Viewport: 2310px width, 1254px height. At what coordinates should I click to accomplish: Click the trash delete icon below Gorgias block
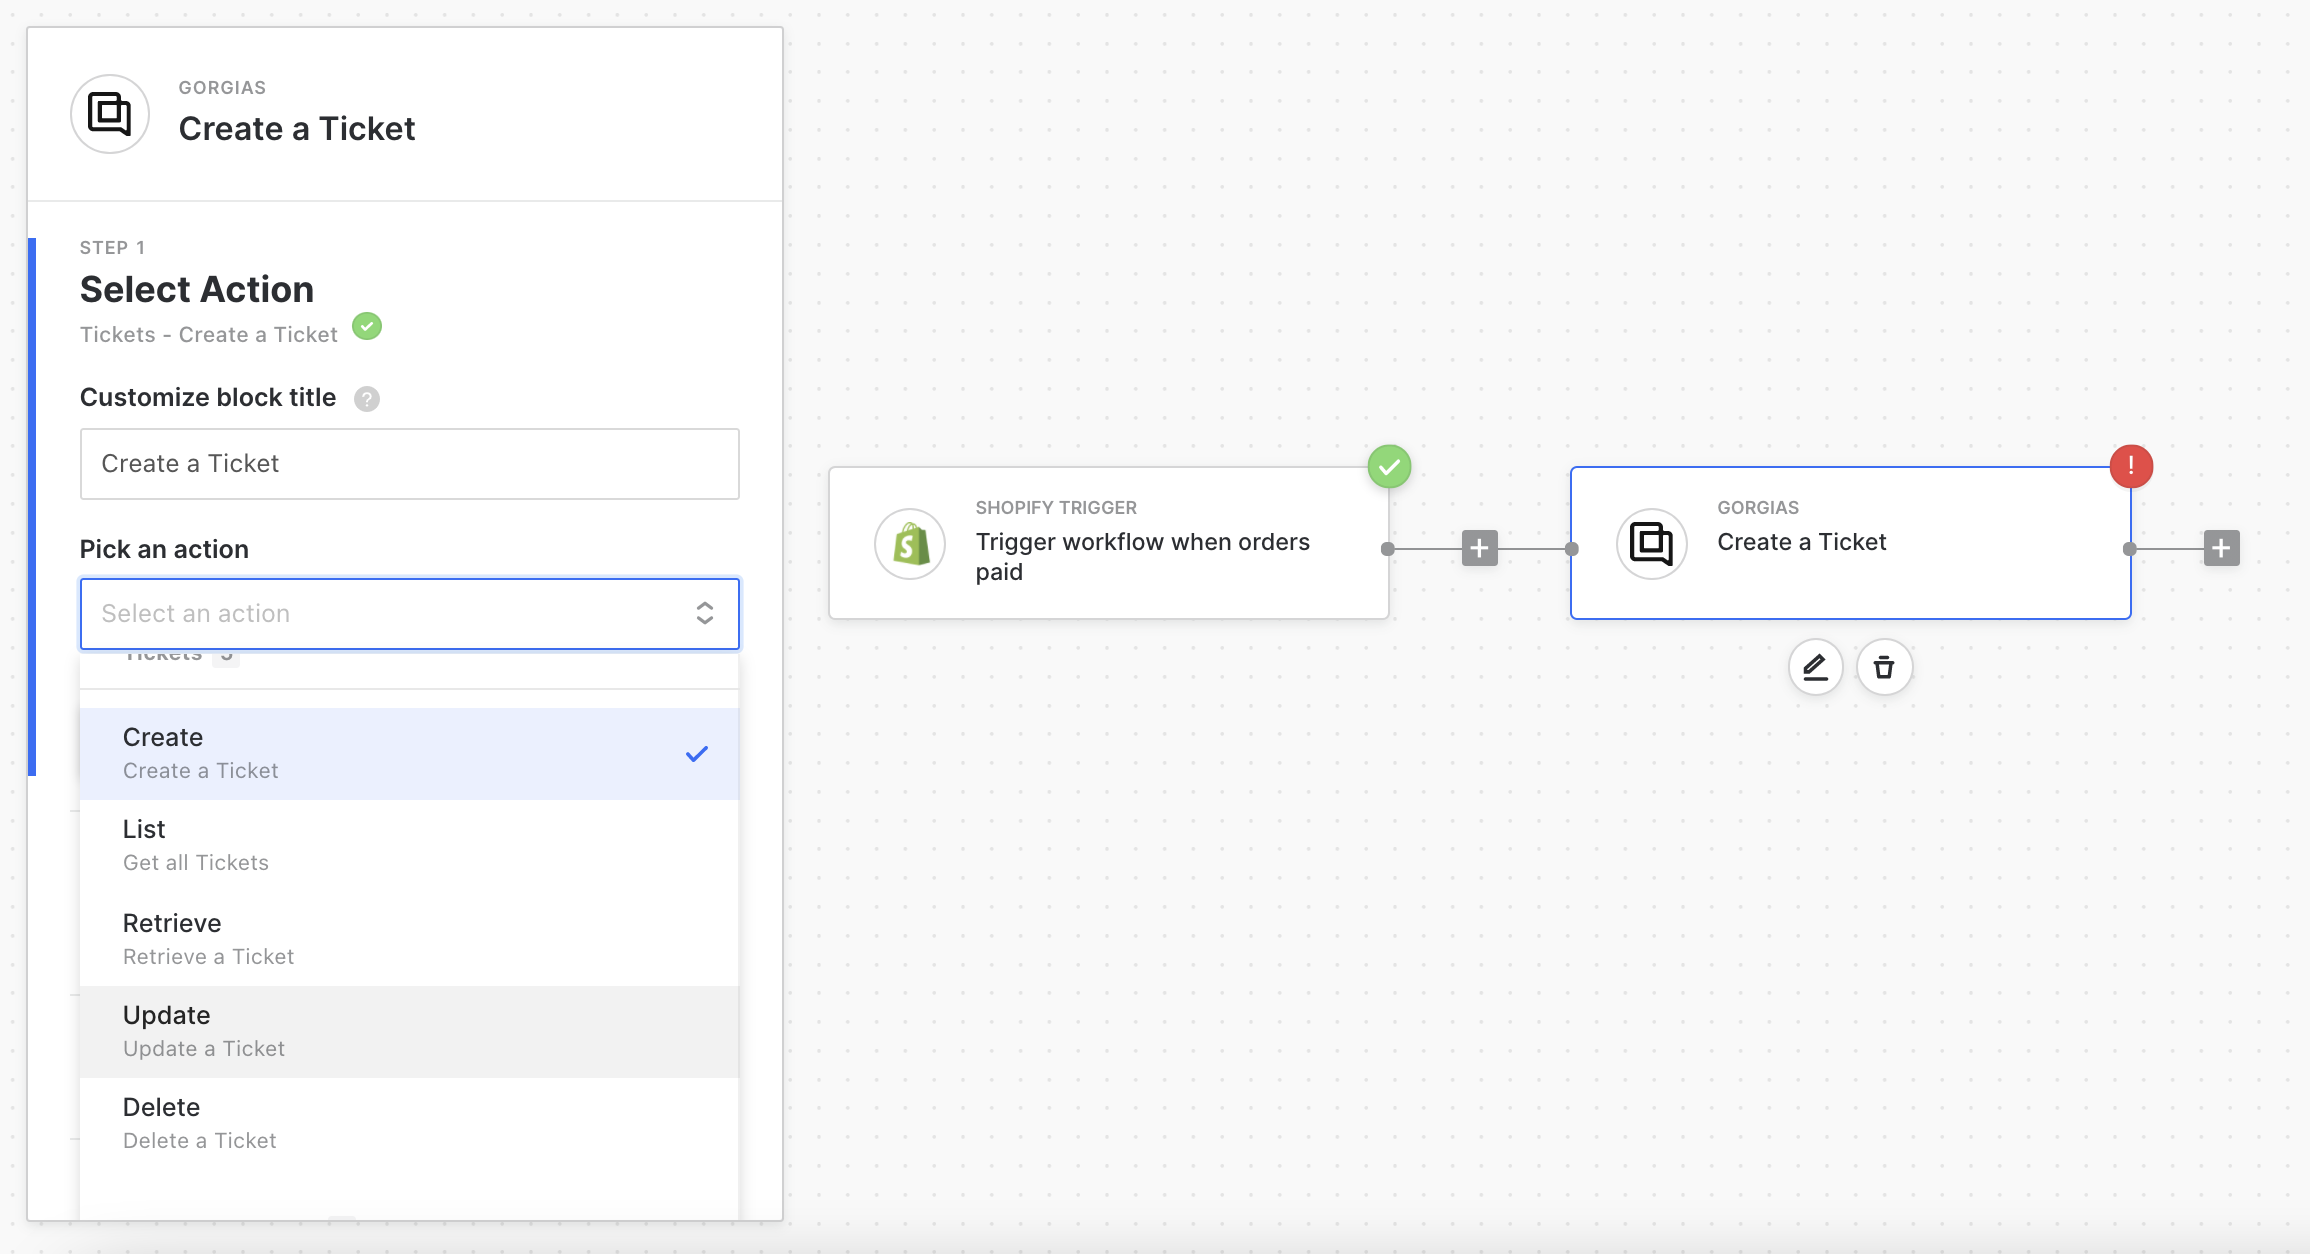(x=1884, y=667)
